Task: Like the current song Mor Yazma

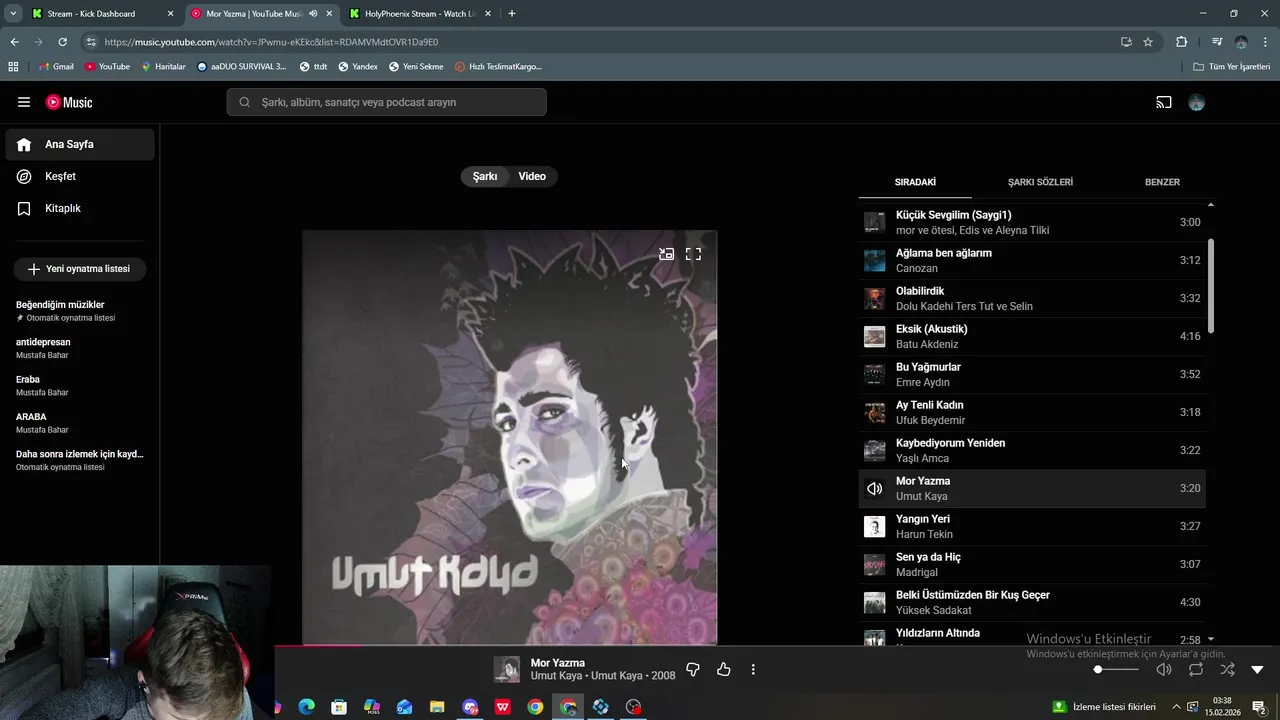Action: coord(724,669)
